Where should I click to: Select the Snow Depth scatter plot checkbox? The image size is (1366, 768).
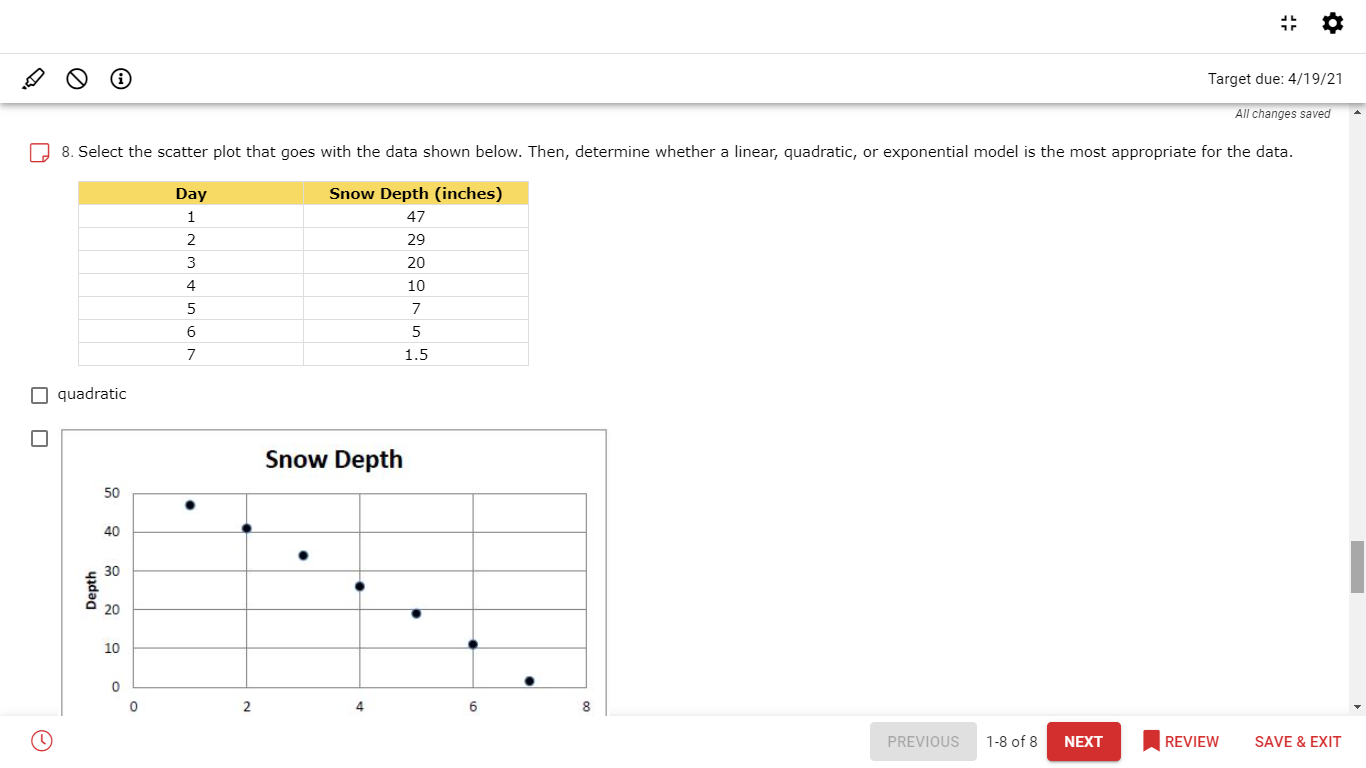tap(39, 438)
